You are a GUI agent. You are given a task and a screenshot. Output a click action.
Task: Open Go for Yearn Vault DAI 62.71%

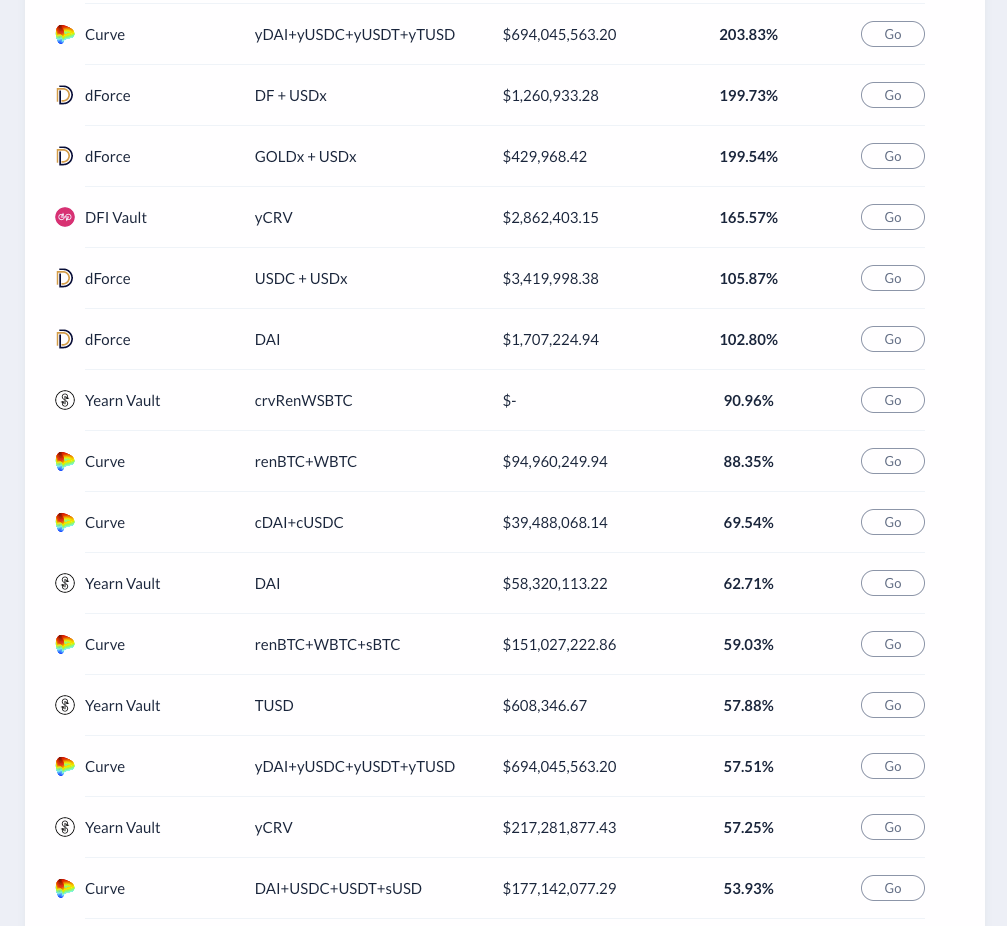tap(893, 583)
